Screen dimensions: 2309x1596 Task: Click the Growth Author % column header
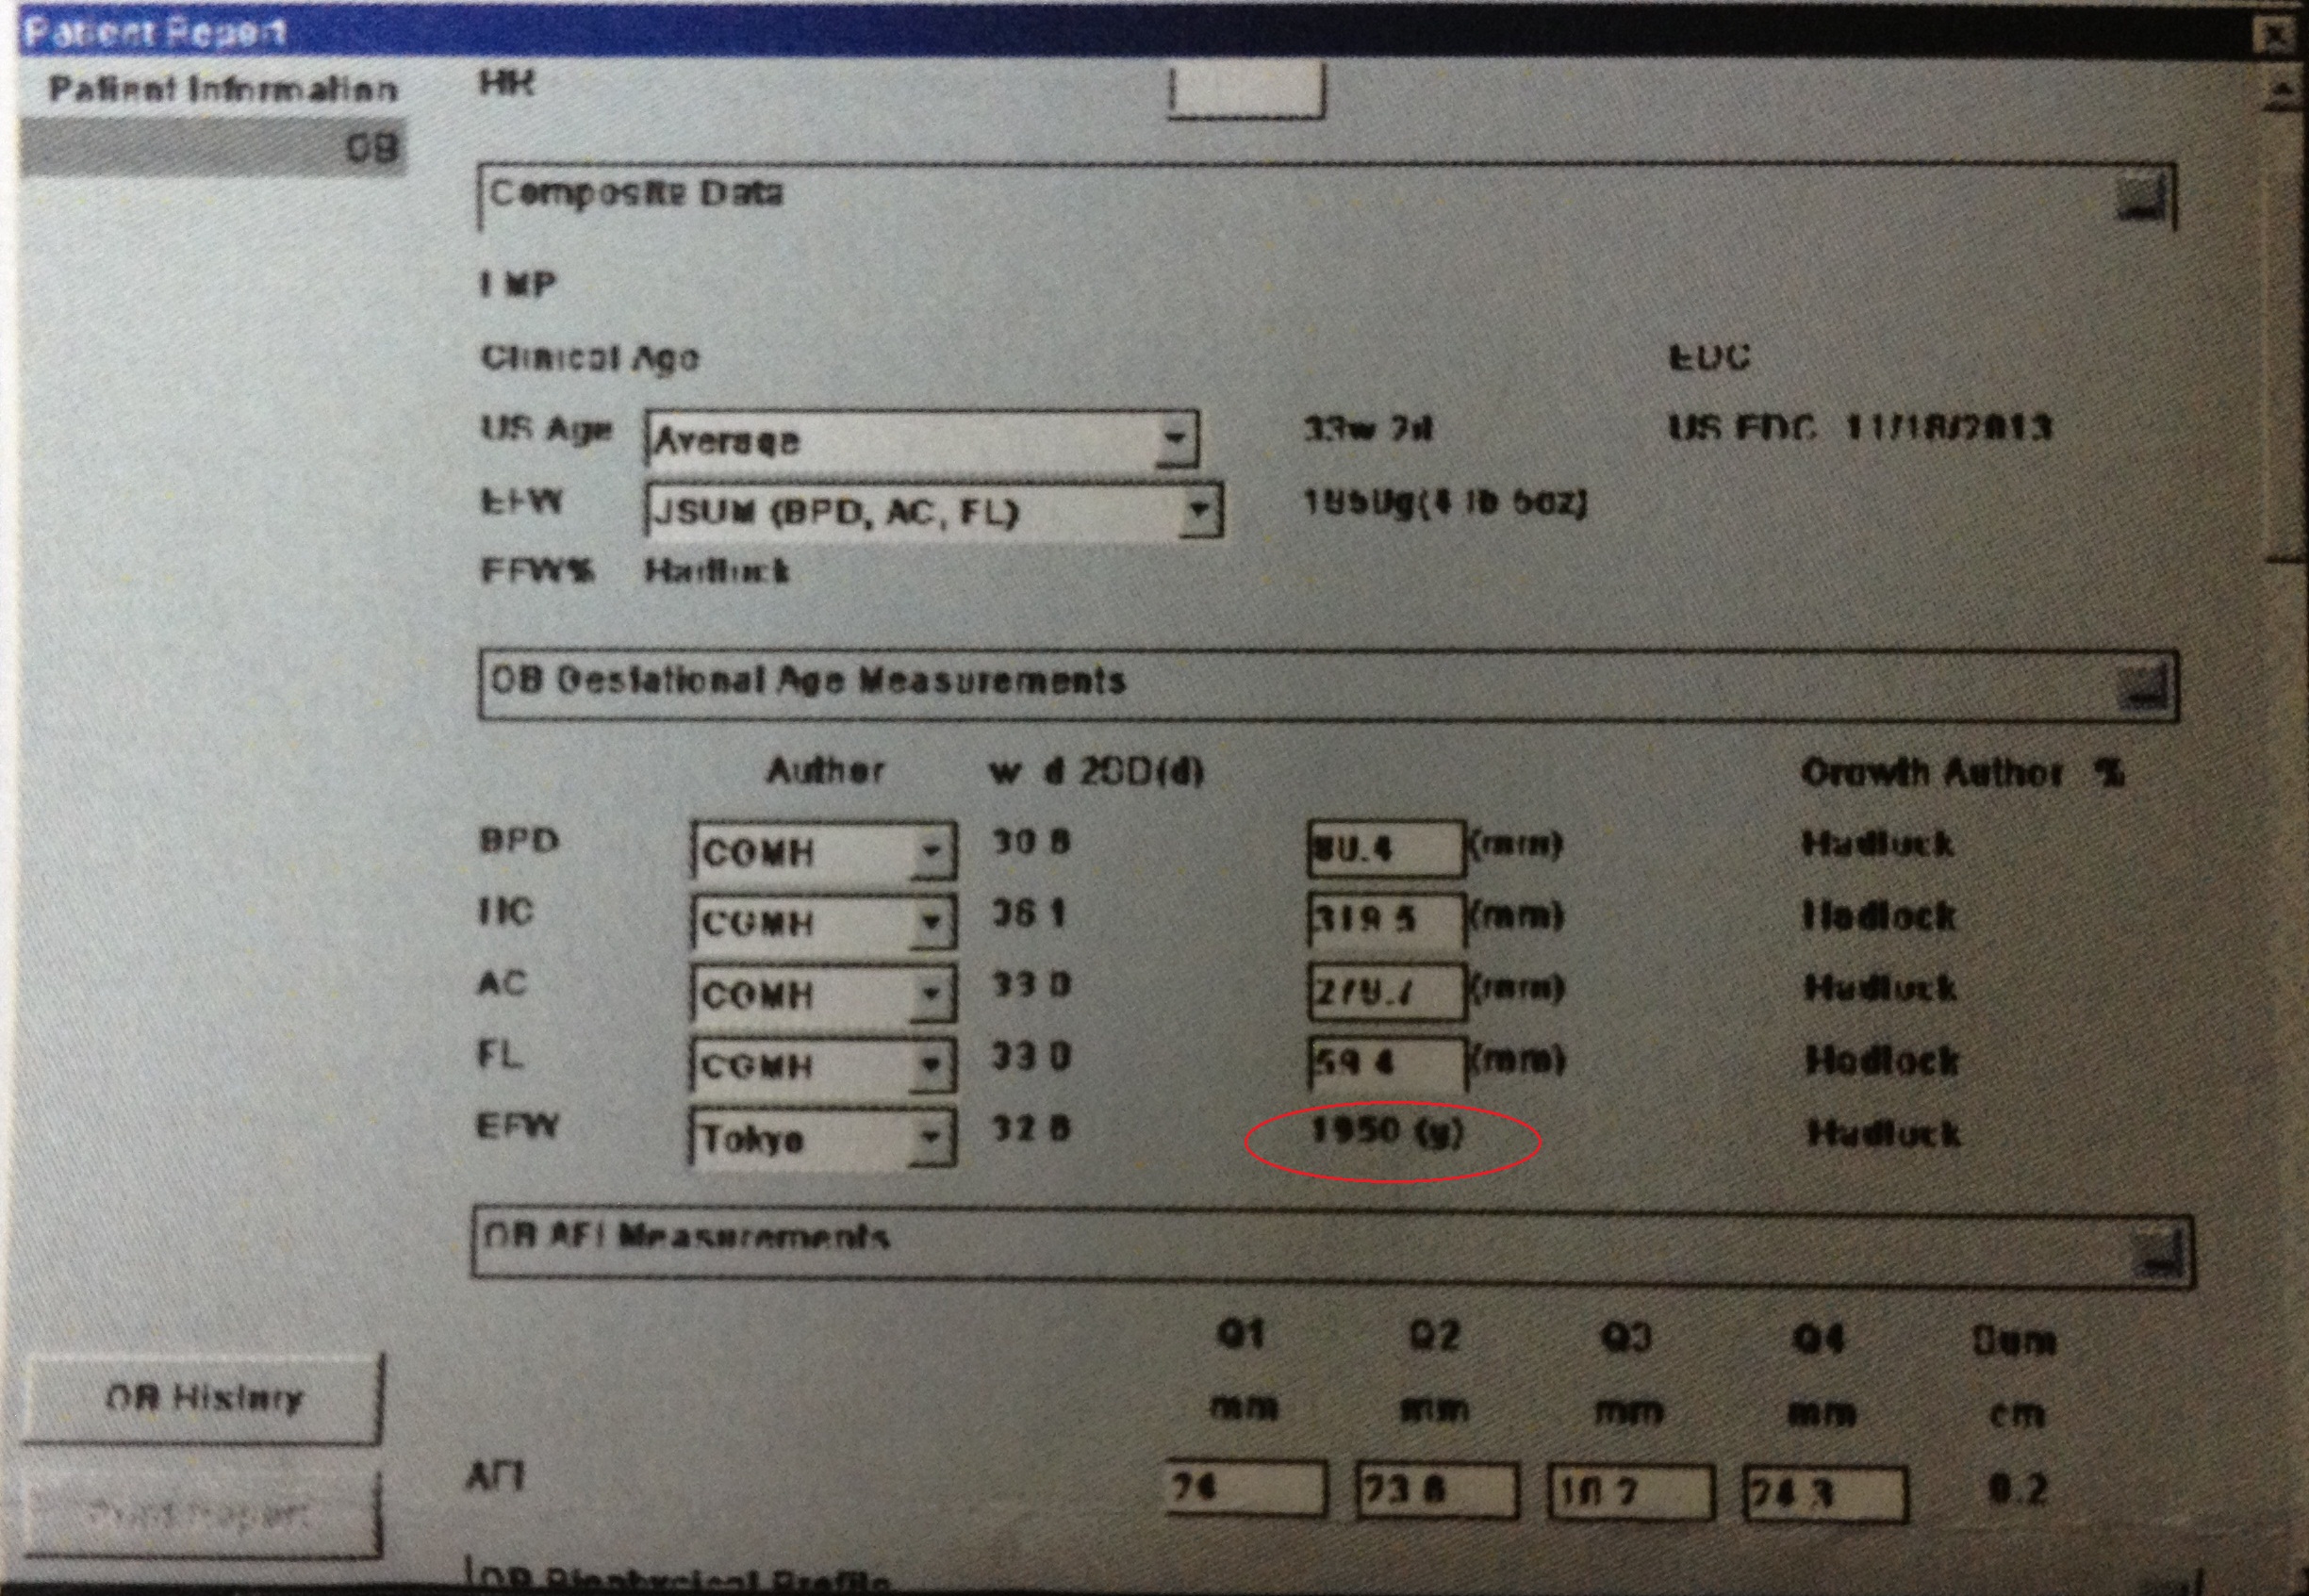point(1962,772)
